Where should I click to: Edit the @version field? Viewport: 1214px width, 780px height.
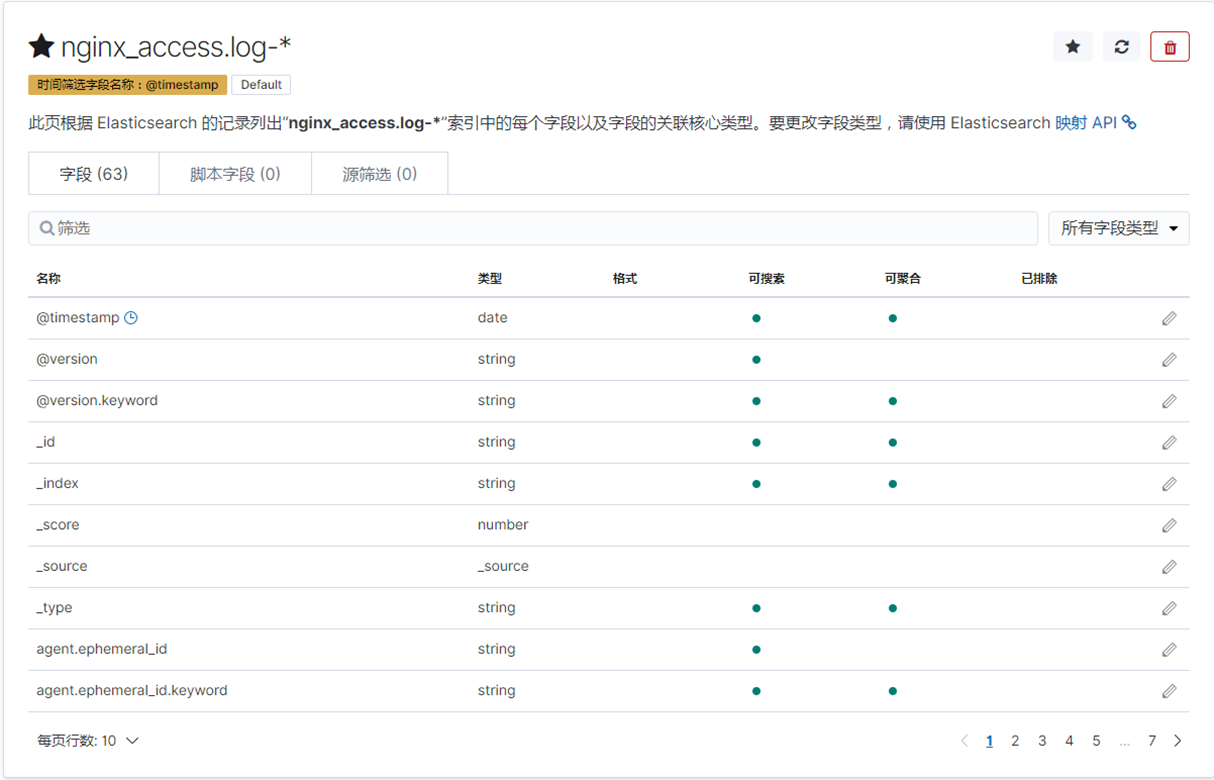pos(1169,360)
